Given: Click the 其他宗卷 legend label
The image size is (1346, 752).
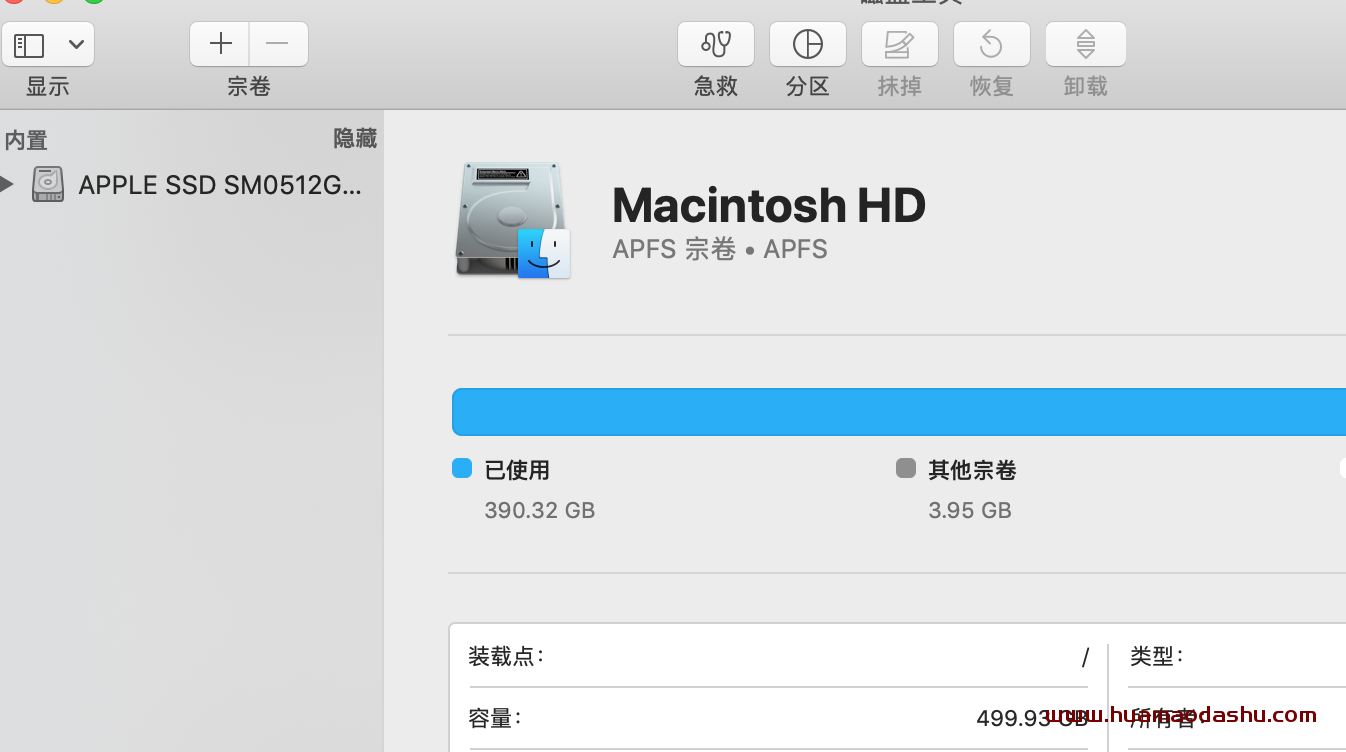Looking at the screenshot, I should point(972,470).
